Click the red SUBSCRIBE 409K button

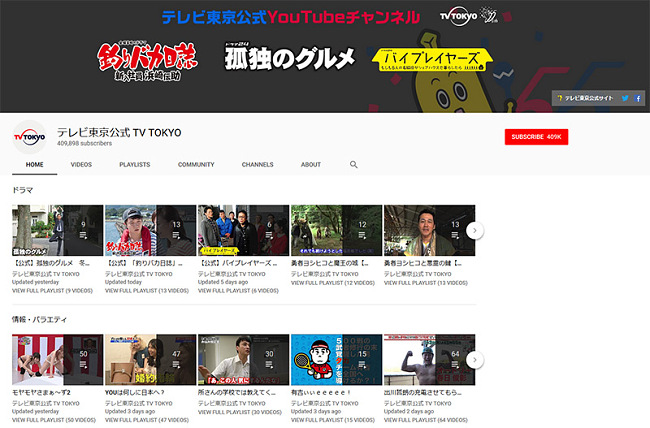[536, 137]
